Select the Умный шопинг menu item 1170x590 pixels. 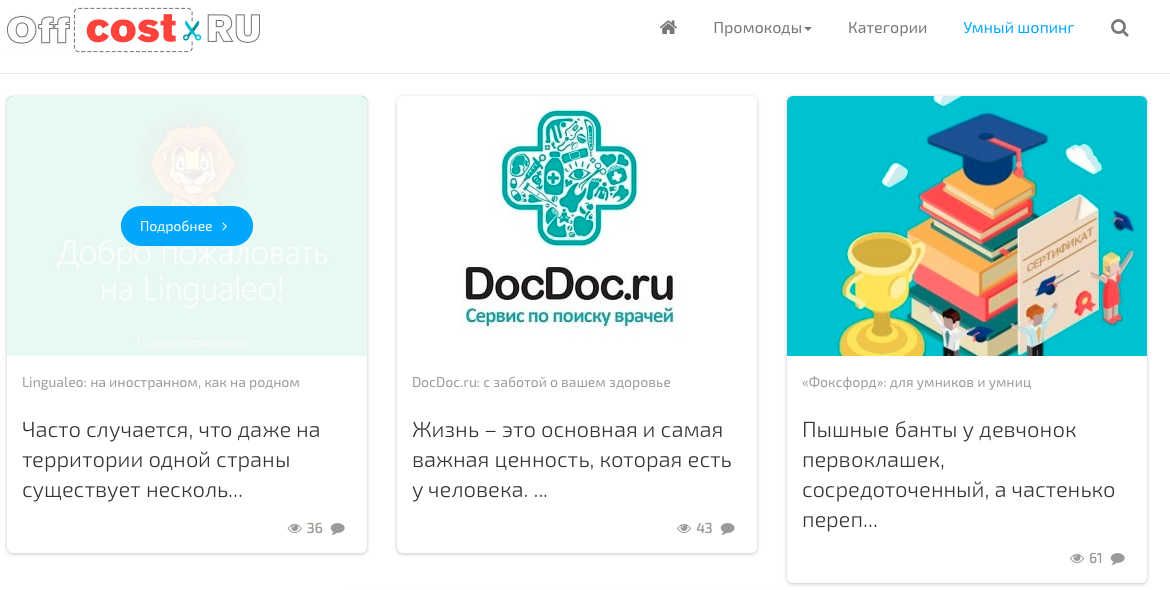coord(1019,28)
